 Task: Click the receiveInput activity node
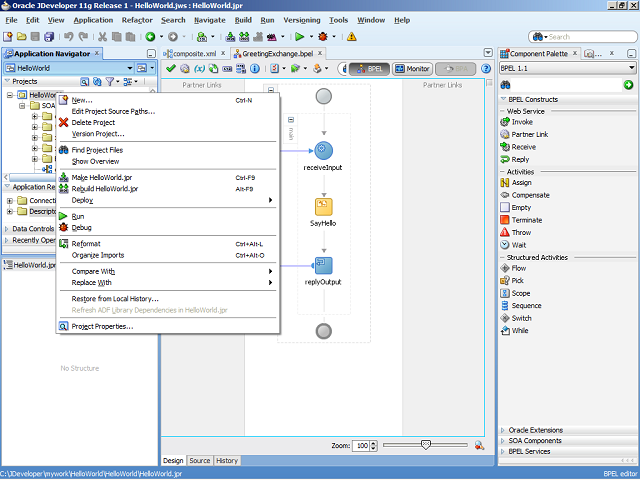323,151
